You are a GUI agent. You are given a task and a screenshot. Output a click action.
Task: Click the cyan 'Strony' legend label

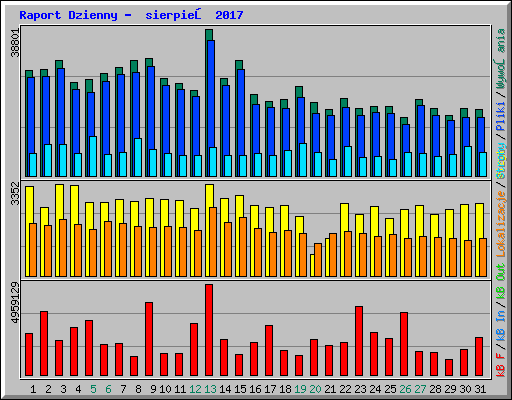tap(501, 161)
